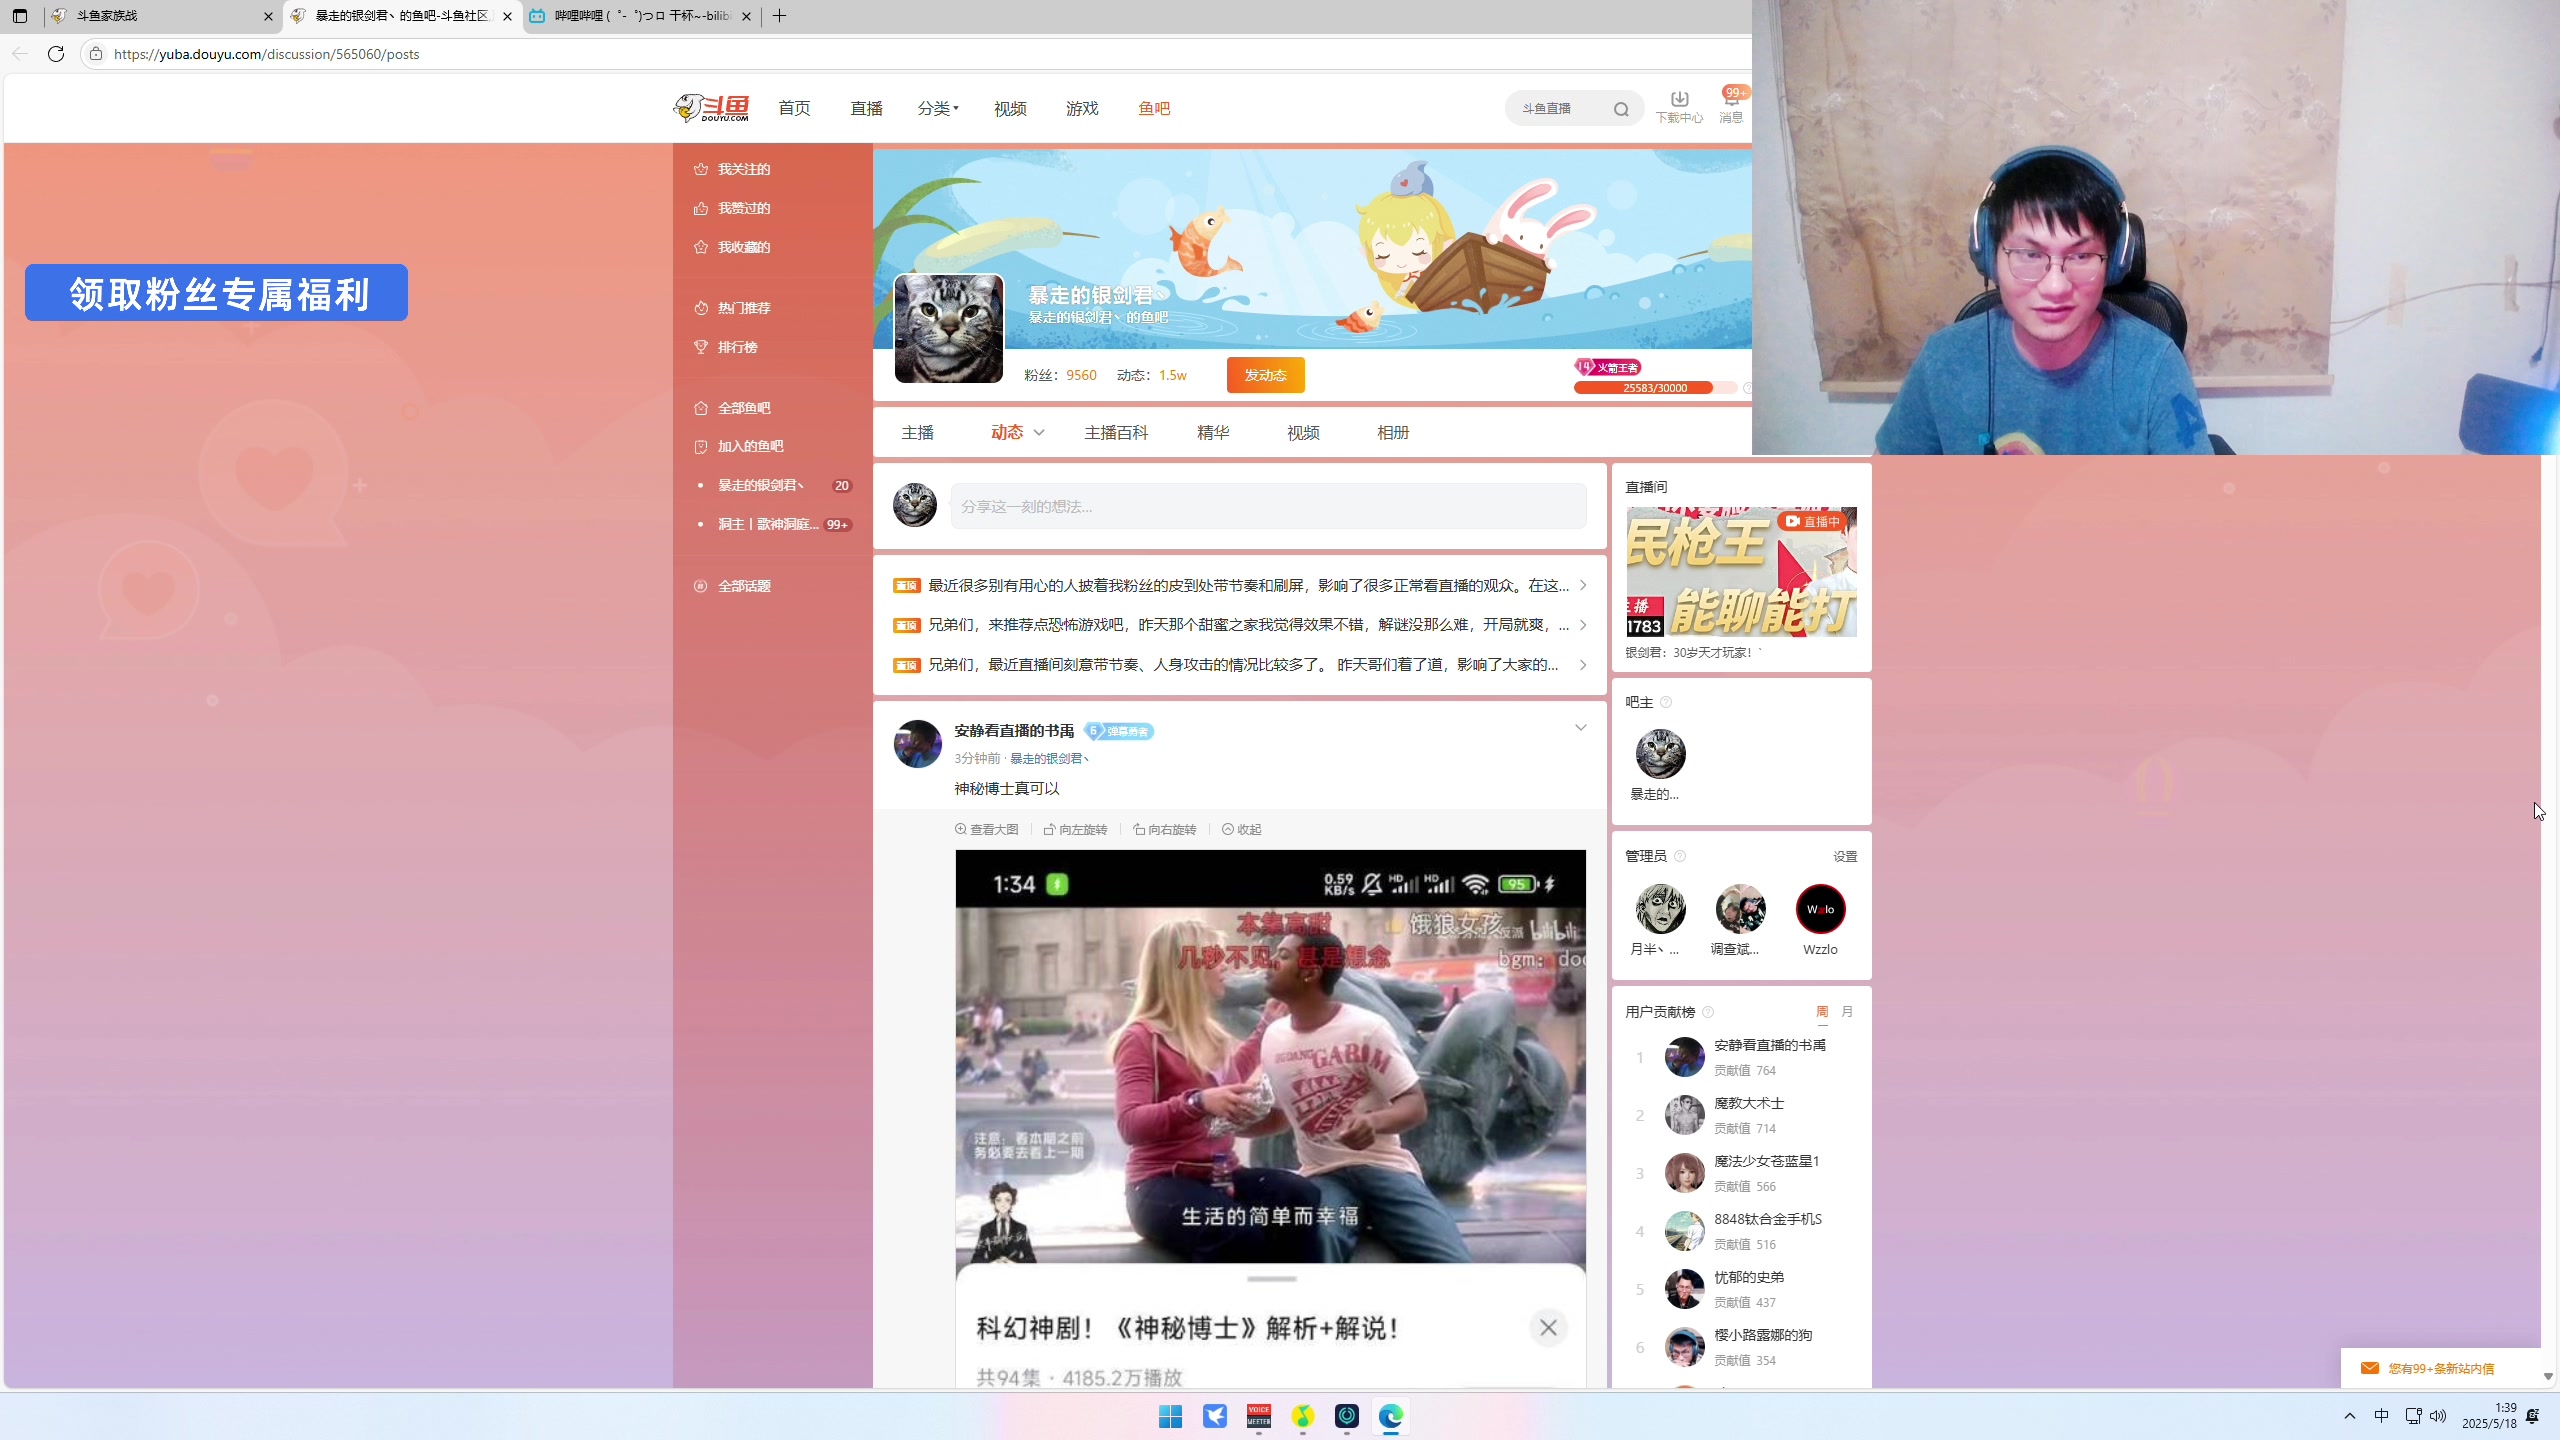
Task: Click 查看大图 above the post image
Action: tap(986, 829)
